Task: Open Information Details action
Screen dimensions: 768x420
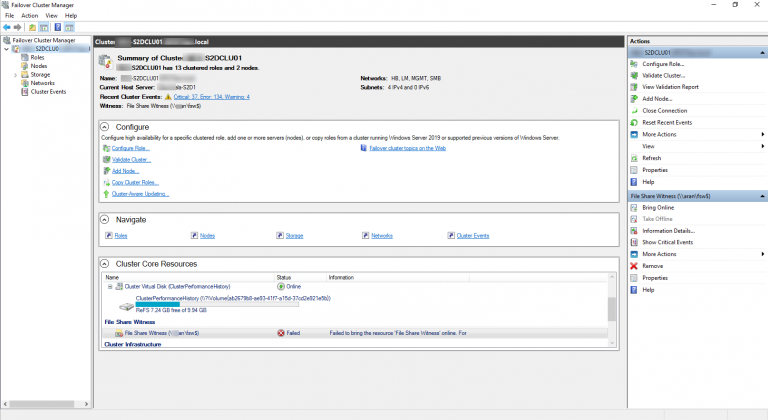Action: pyautogui.click(x=669, y=231)
